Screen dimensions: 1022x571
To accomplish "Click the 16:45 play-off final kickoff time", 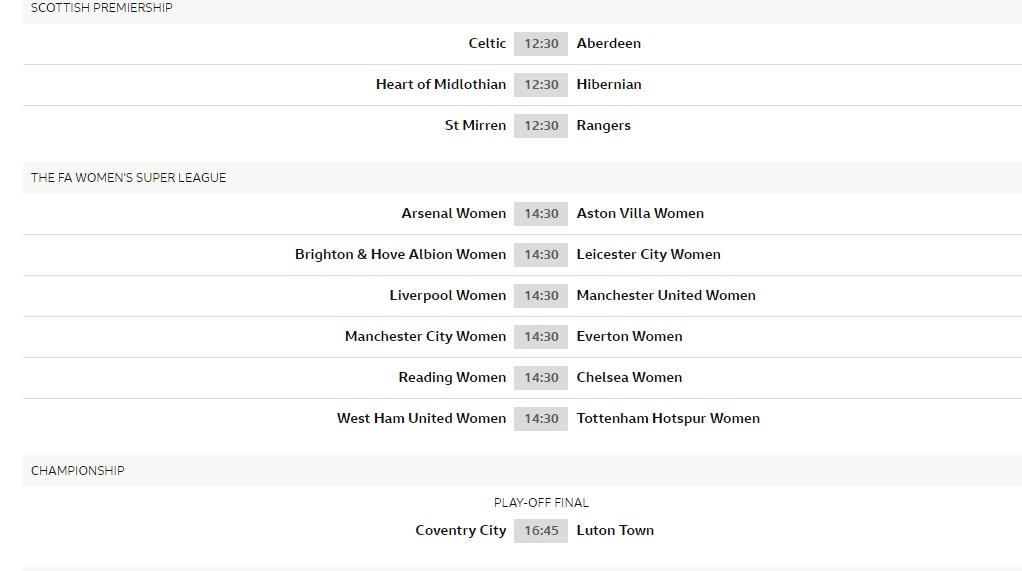I will tap(541, 530).
